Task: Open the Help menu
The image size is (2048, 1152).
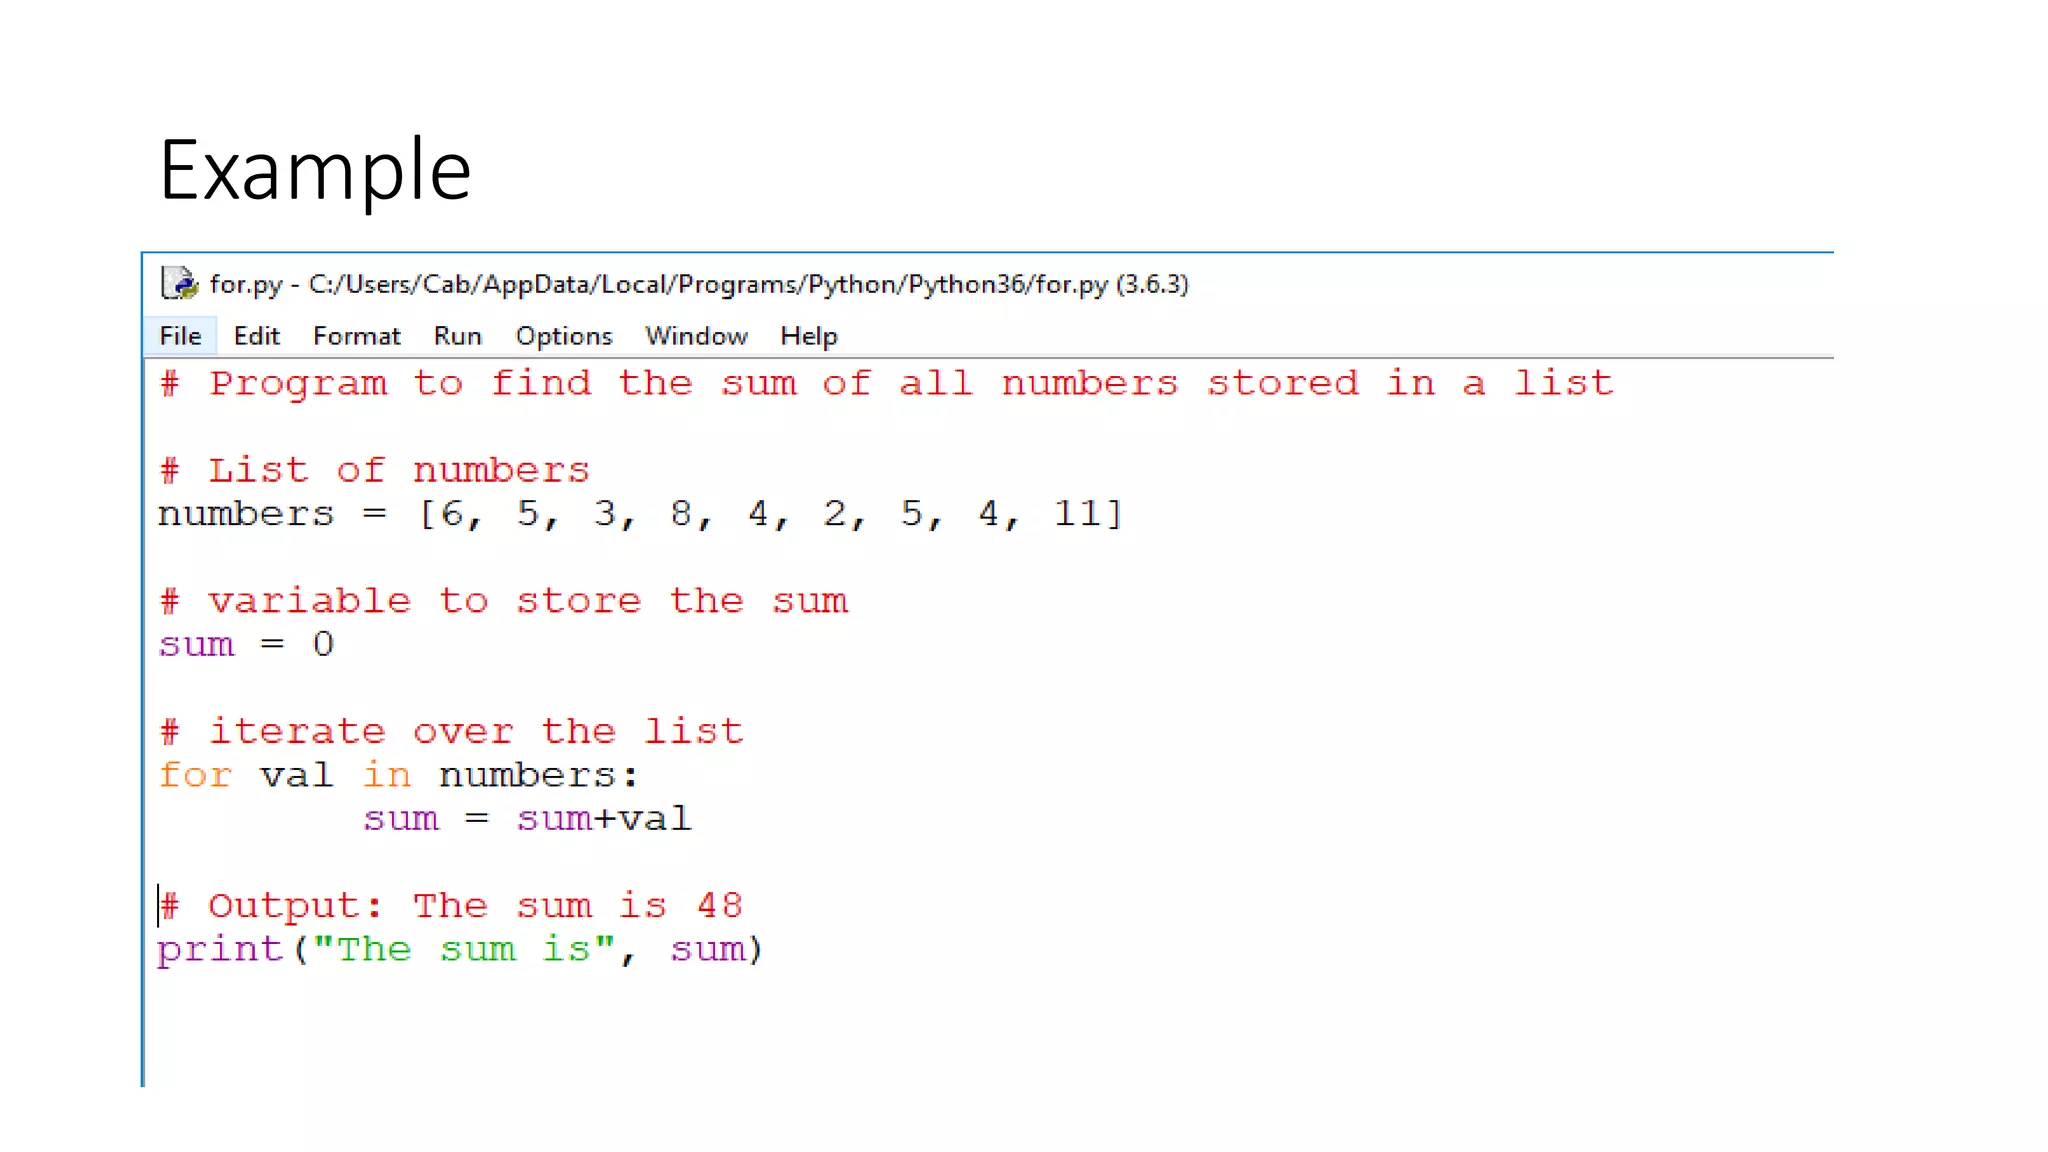Action: [x=808, y=336]
